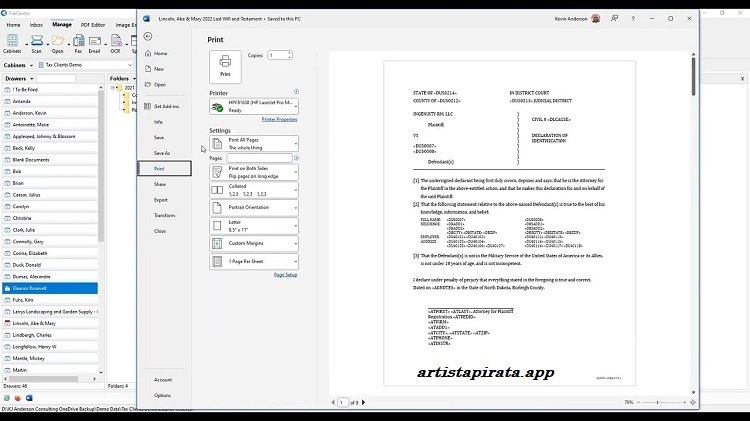Click the Pages info icon
Image resolution: width=750 pixels, height=421 pixels.
tap(296, 158)
